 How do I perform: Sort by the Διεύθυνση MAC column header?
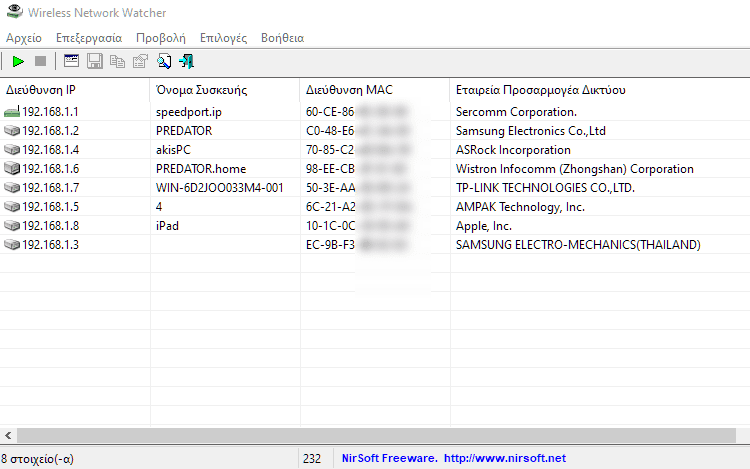click(375, 90)
